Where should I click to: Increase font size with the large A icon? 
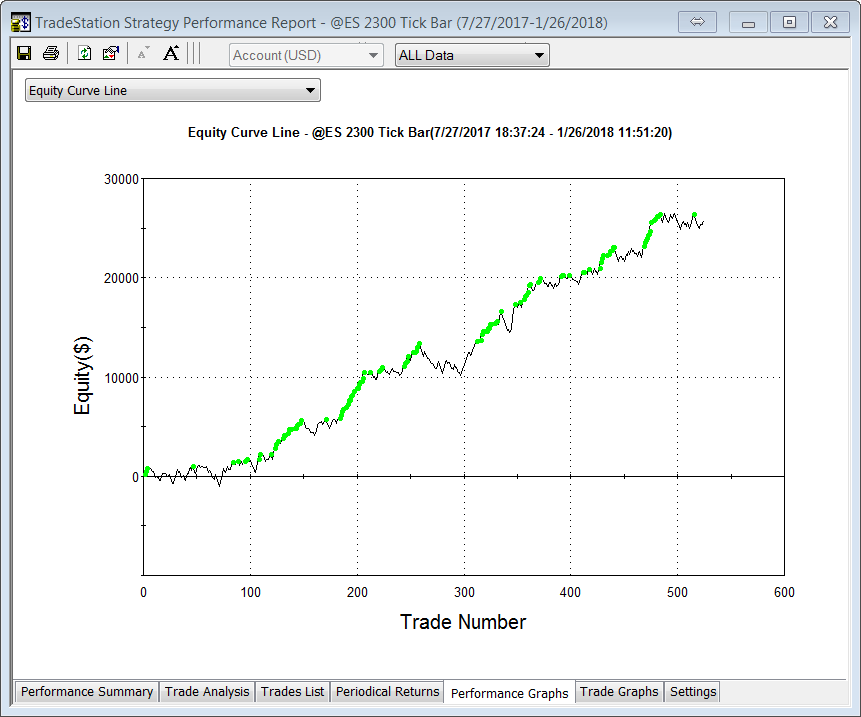point(171,54)
